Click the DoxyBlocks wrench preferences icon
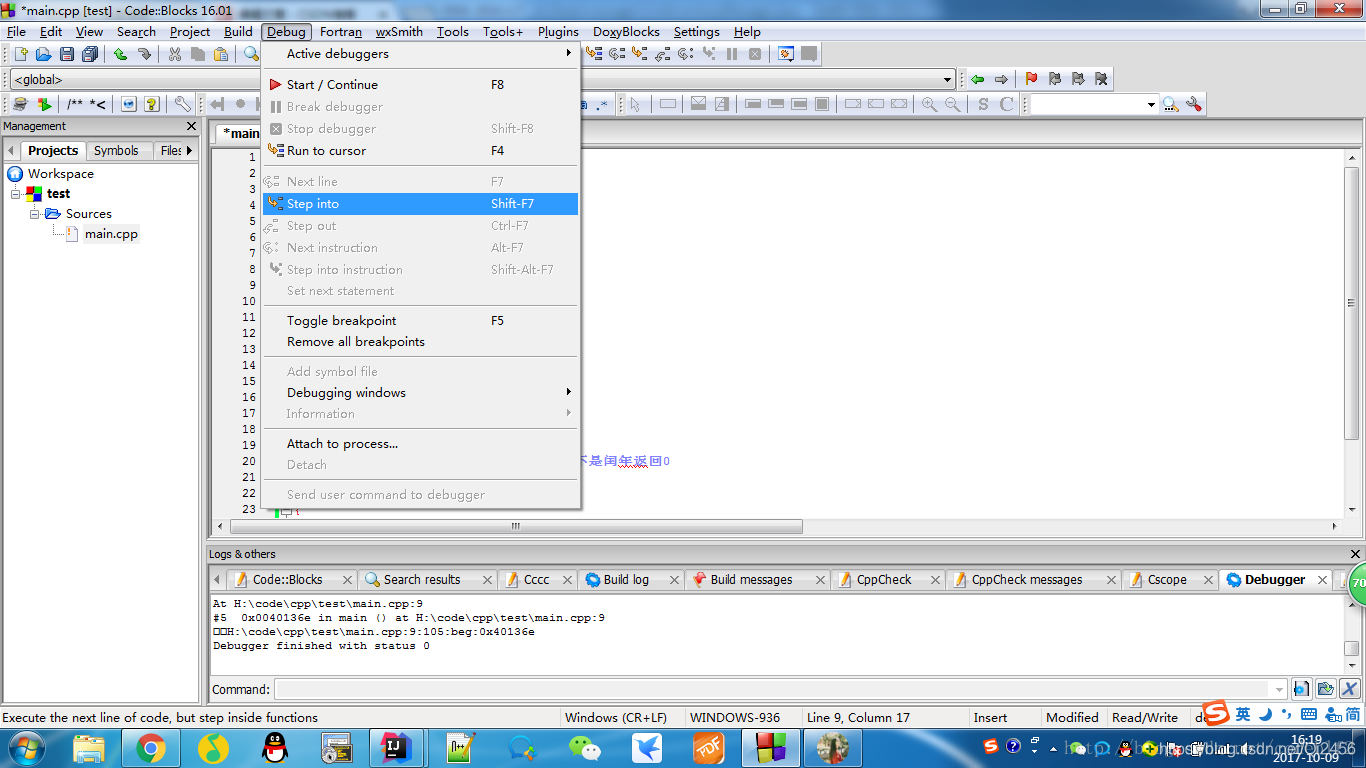This screenshot has width=1366, height=768. point(182,104)
